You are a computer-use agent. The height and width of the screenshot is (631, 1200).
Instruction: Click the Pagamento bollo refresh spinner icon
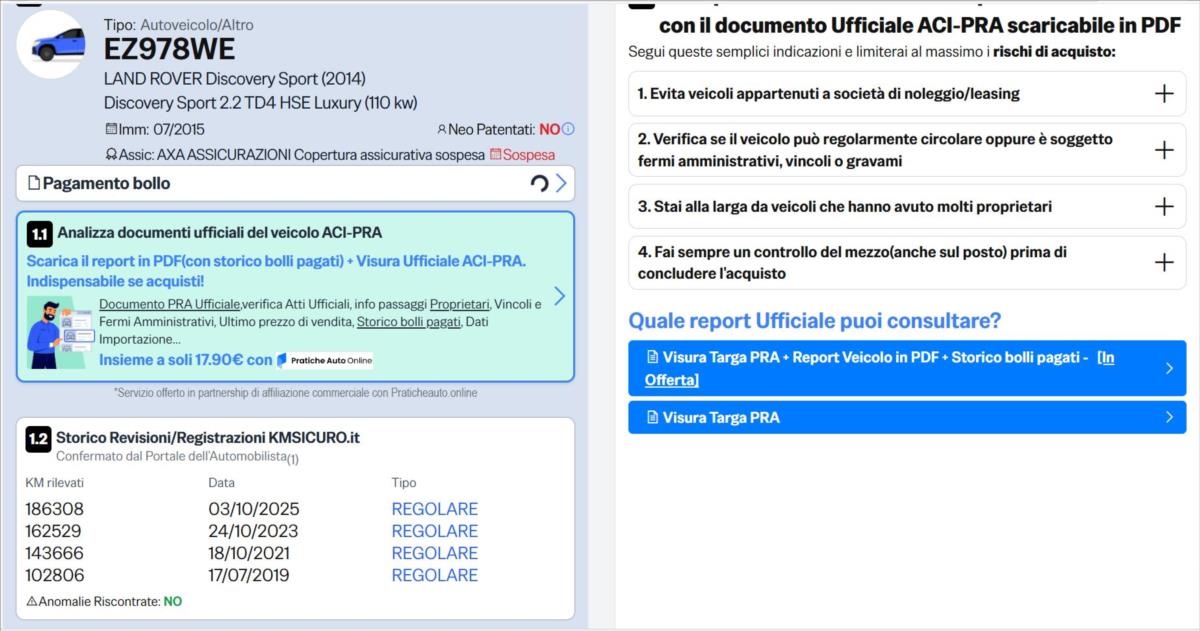click(539, 183)
